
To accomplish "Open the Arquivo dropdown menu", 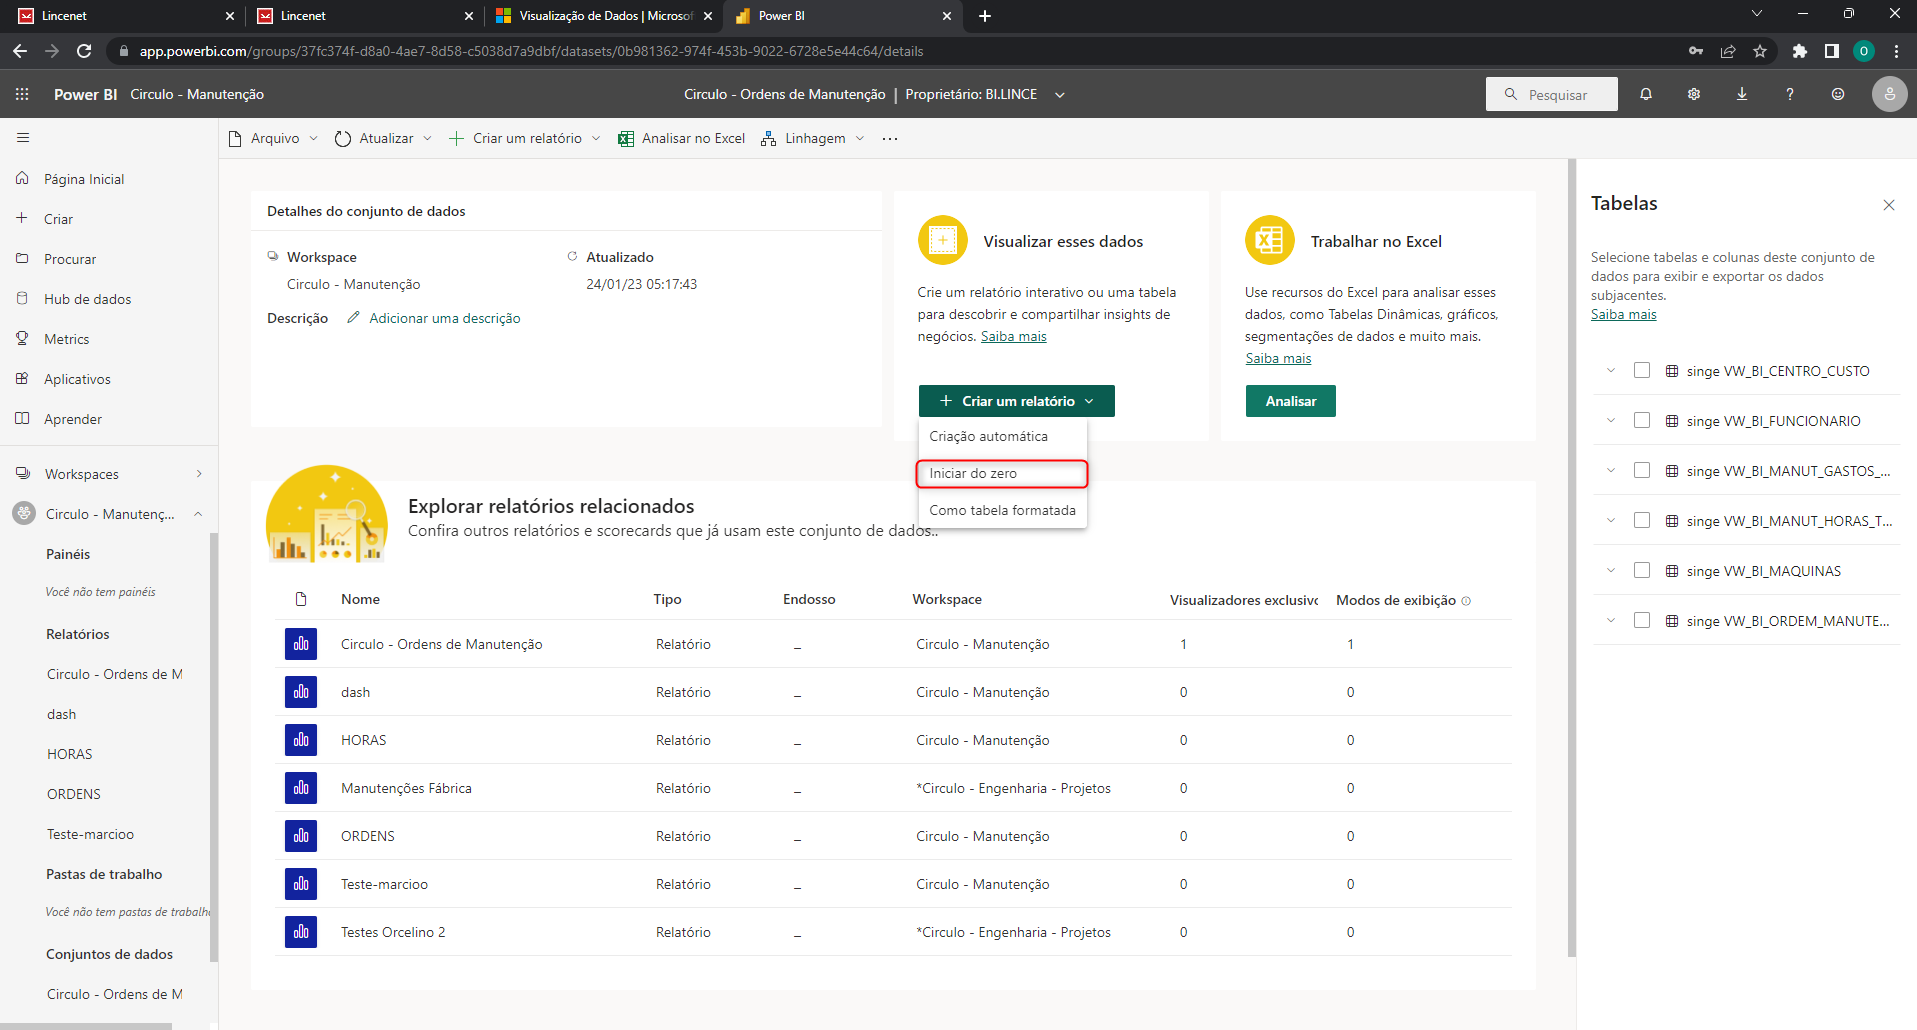I will (x=273, y=138).
